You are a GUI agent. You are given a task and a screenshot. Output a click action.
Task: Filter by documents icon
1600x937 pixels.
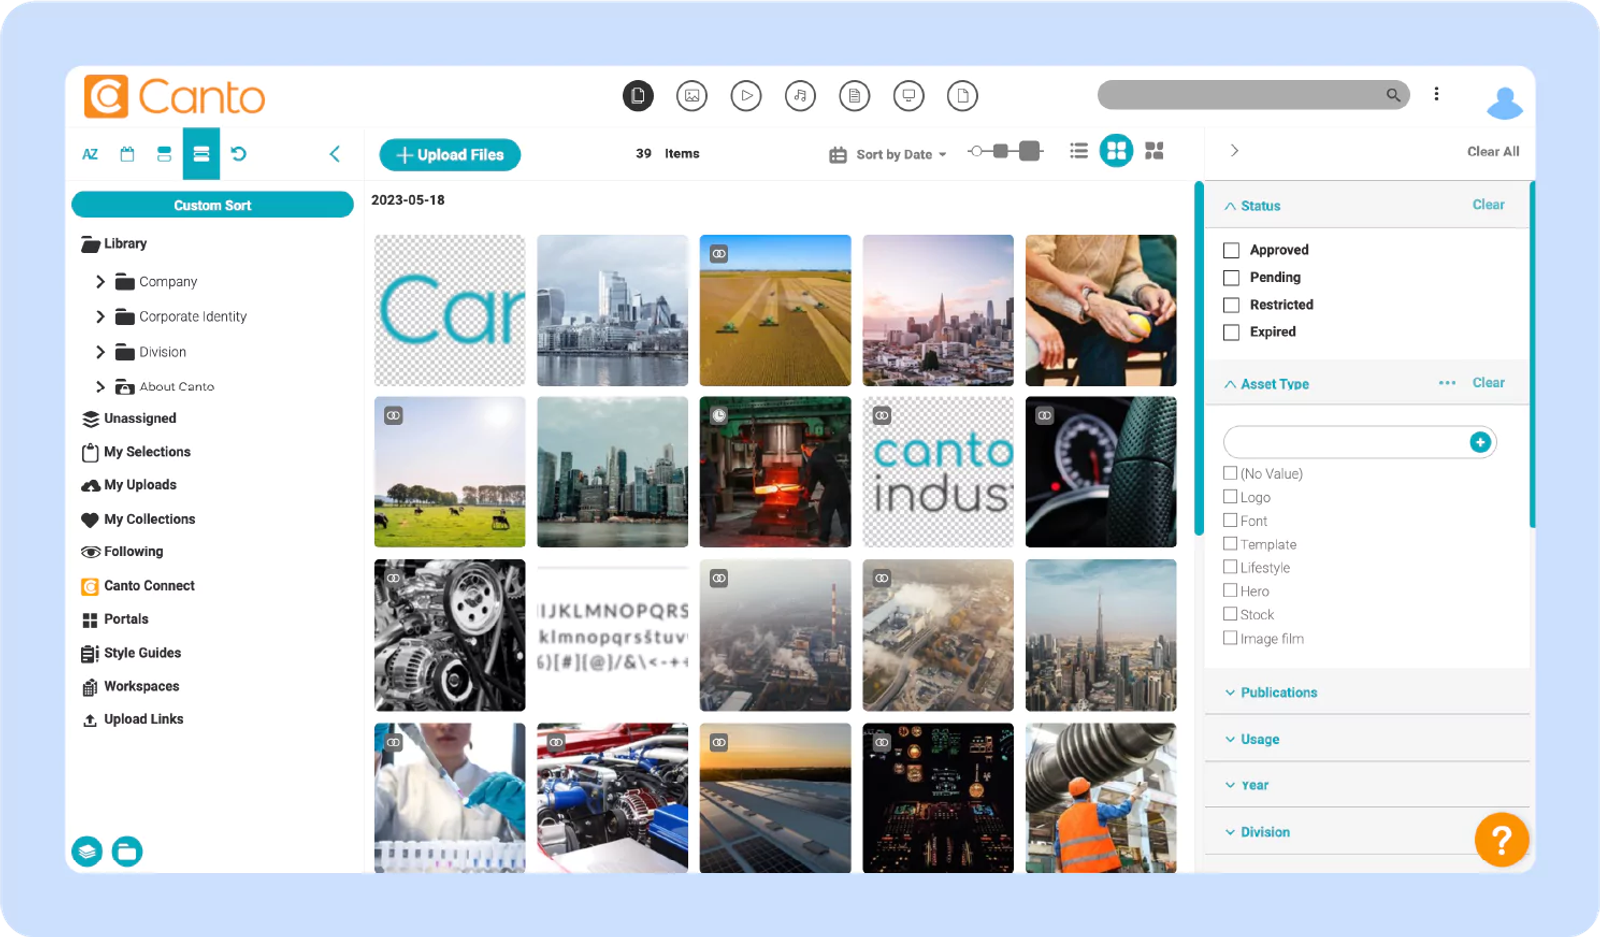[854, 96]
